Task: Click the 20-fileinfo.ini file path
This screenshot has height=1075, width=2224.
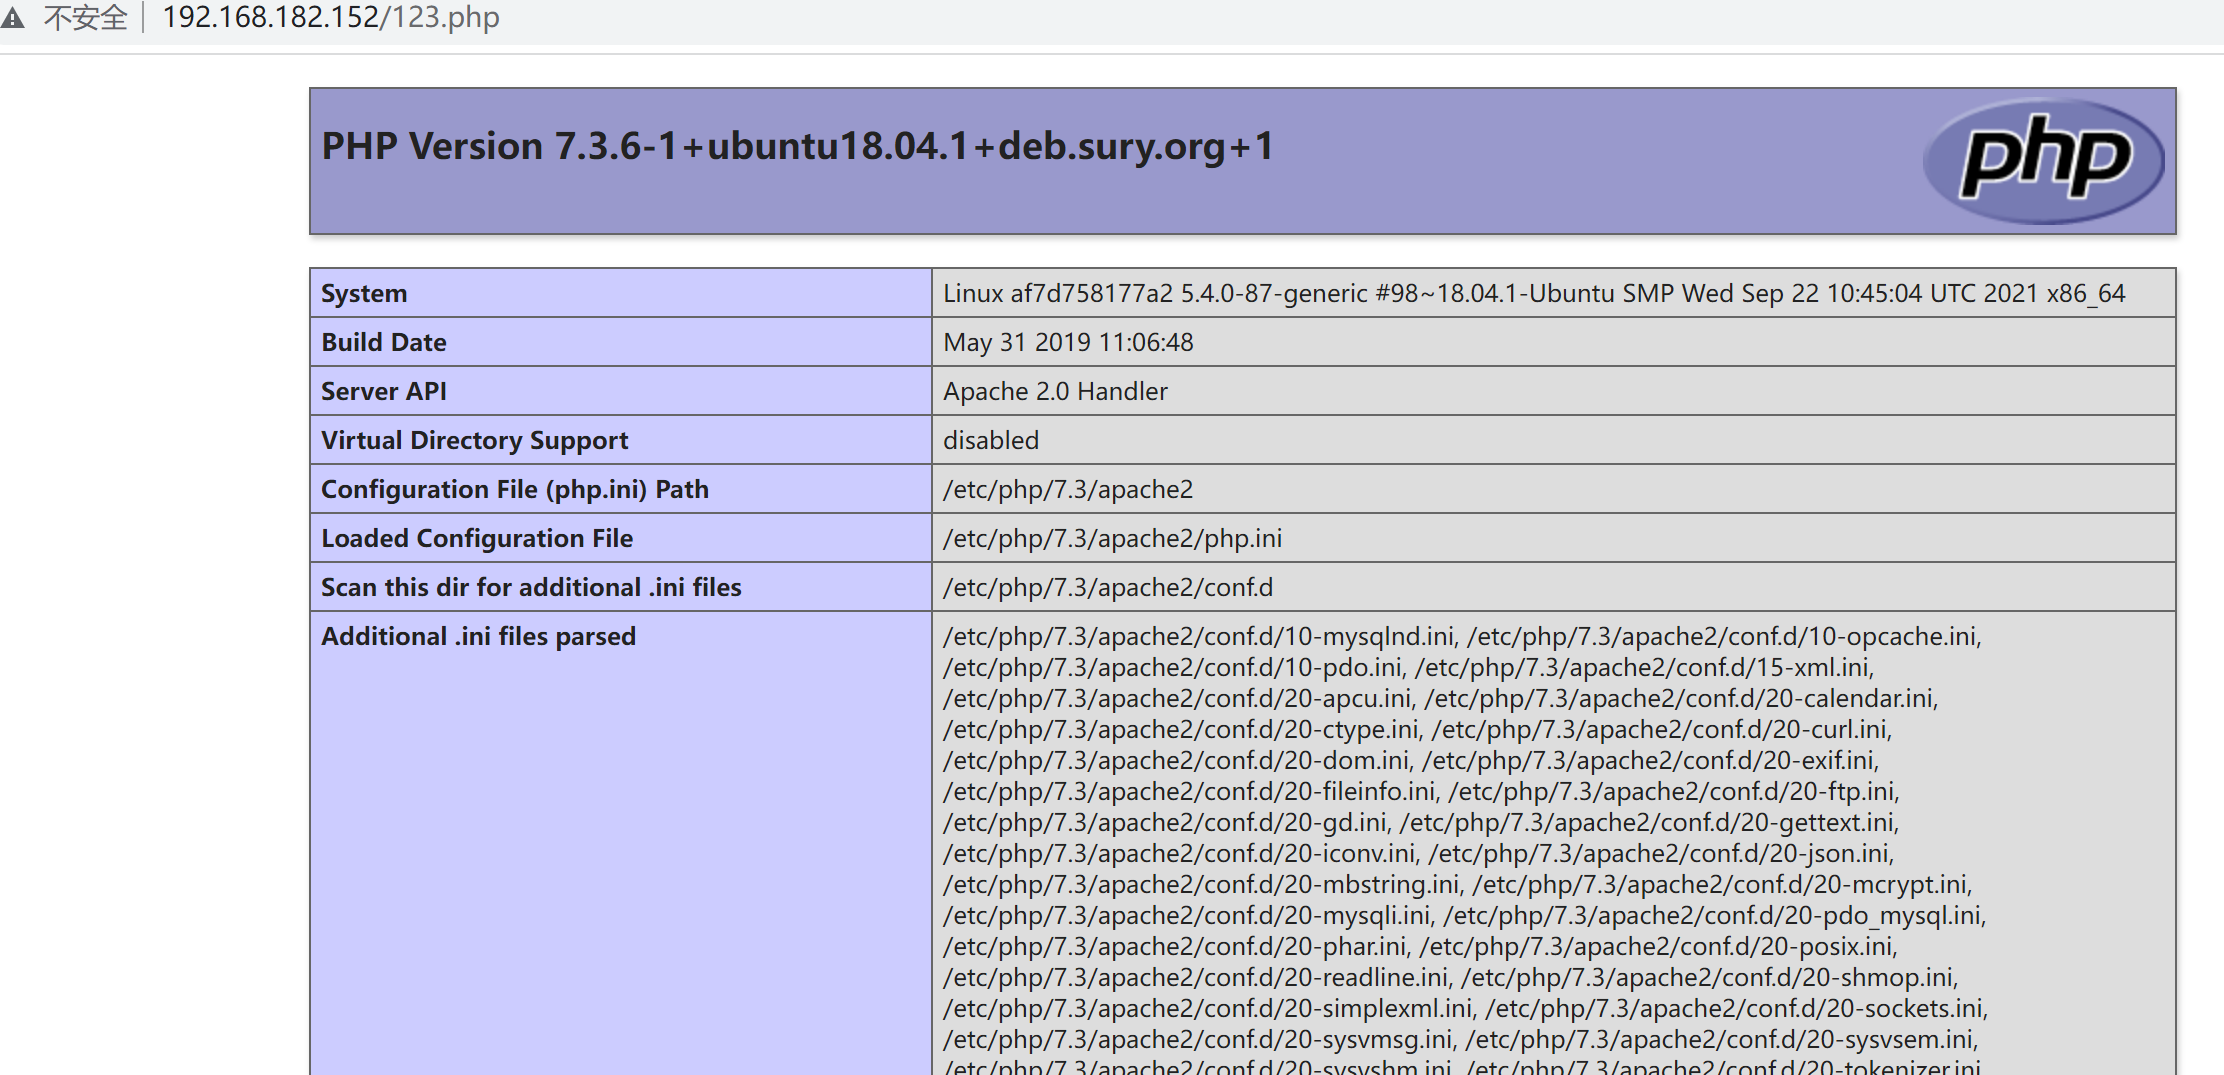Action: 1190,791
